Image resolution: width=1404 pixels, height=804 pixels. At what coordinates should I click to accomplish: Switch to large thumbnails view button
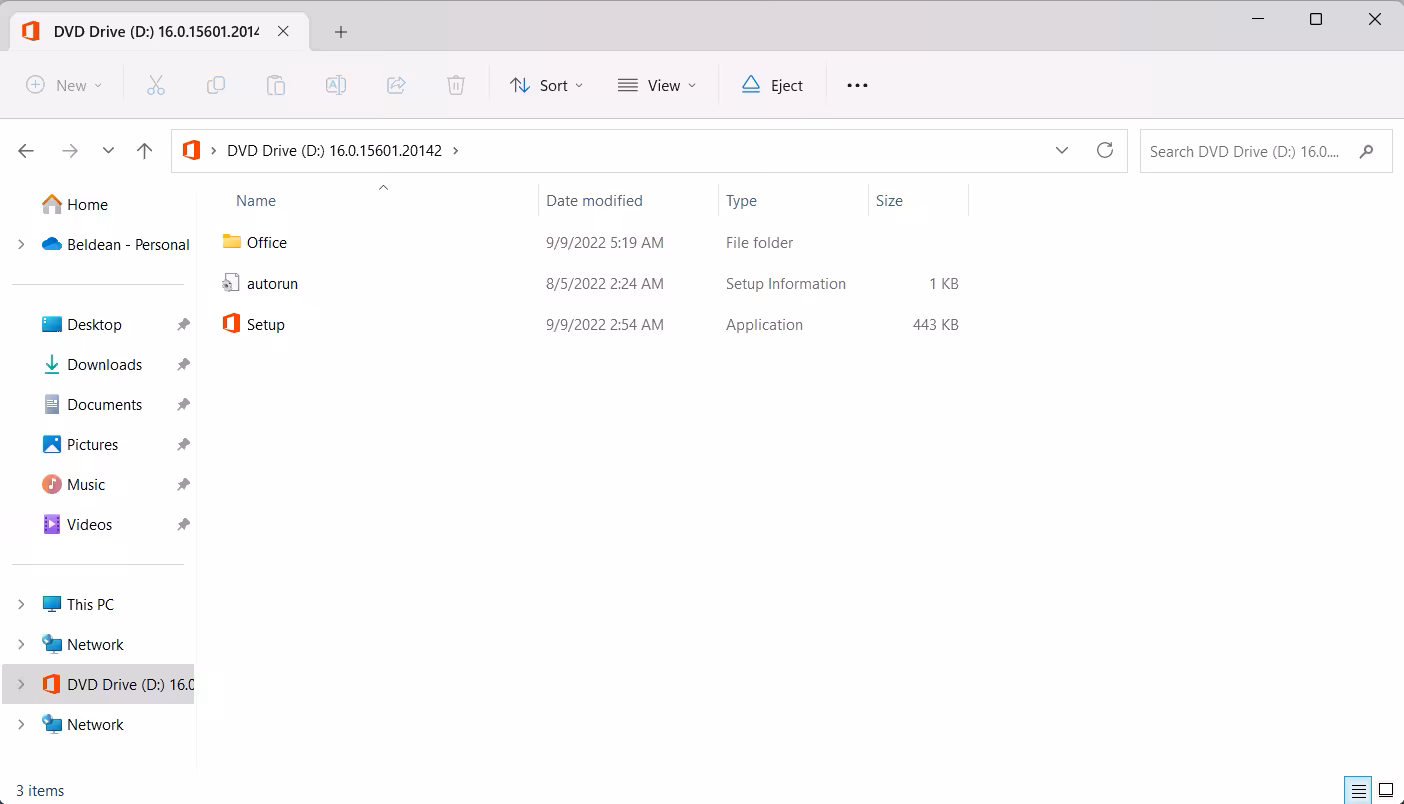(1386, 790)
